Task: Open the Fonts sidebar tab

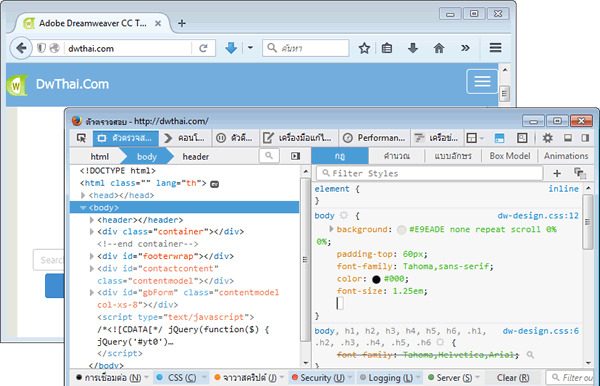Action: pyautogui.click(x=453, y=156)
